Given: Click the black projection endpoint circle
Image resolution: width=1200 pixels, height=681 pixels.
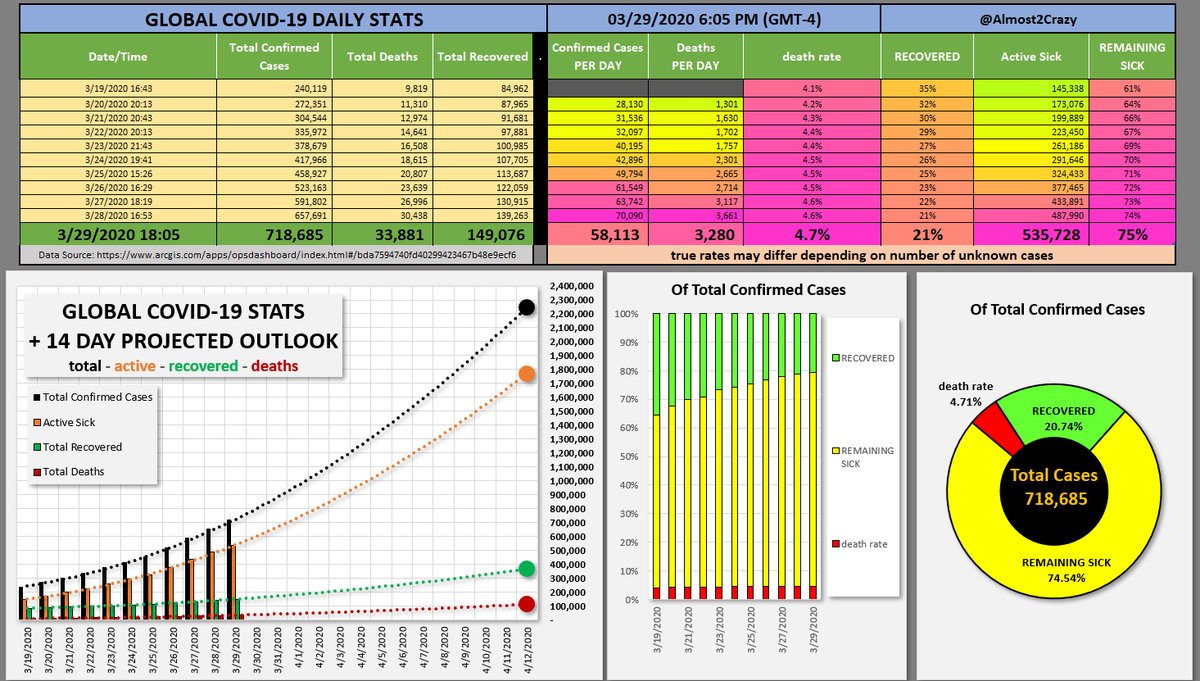Looking at the screenshot, I should (x=527, y=307).
